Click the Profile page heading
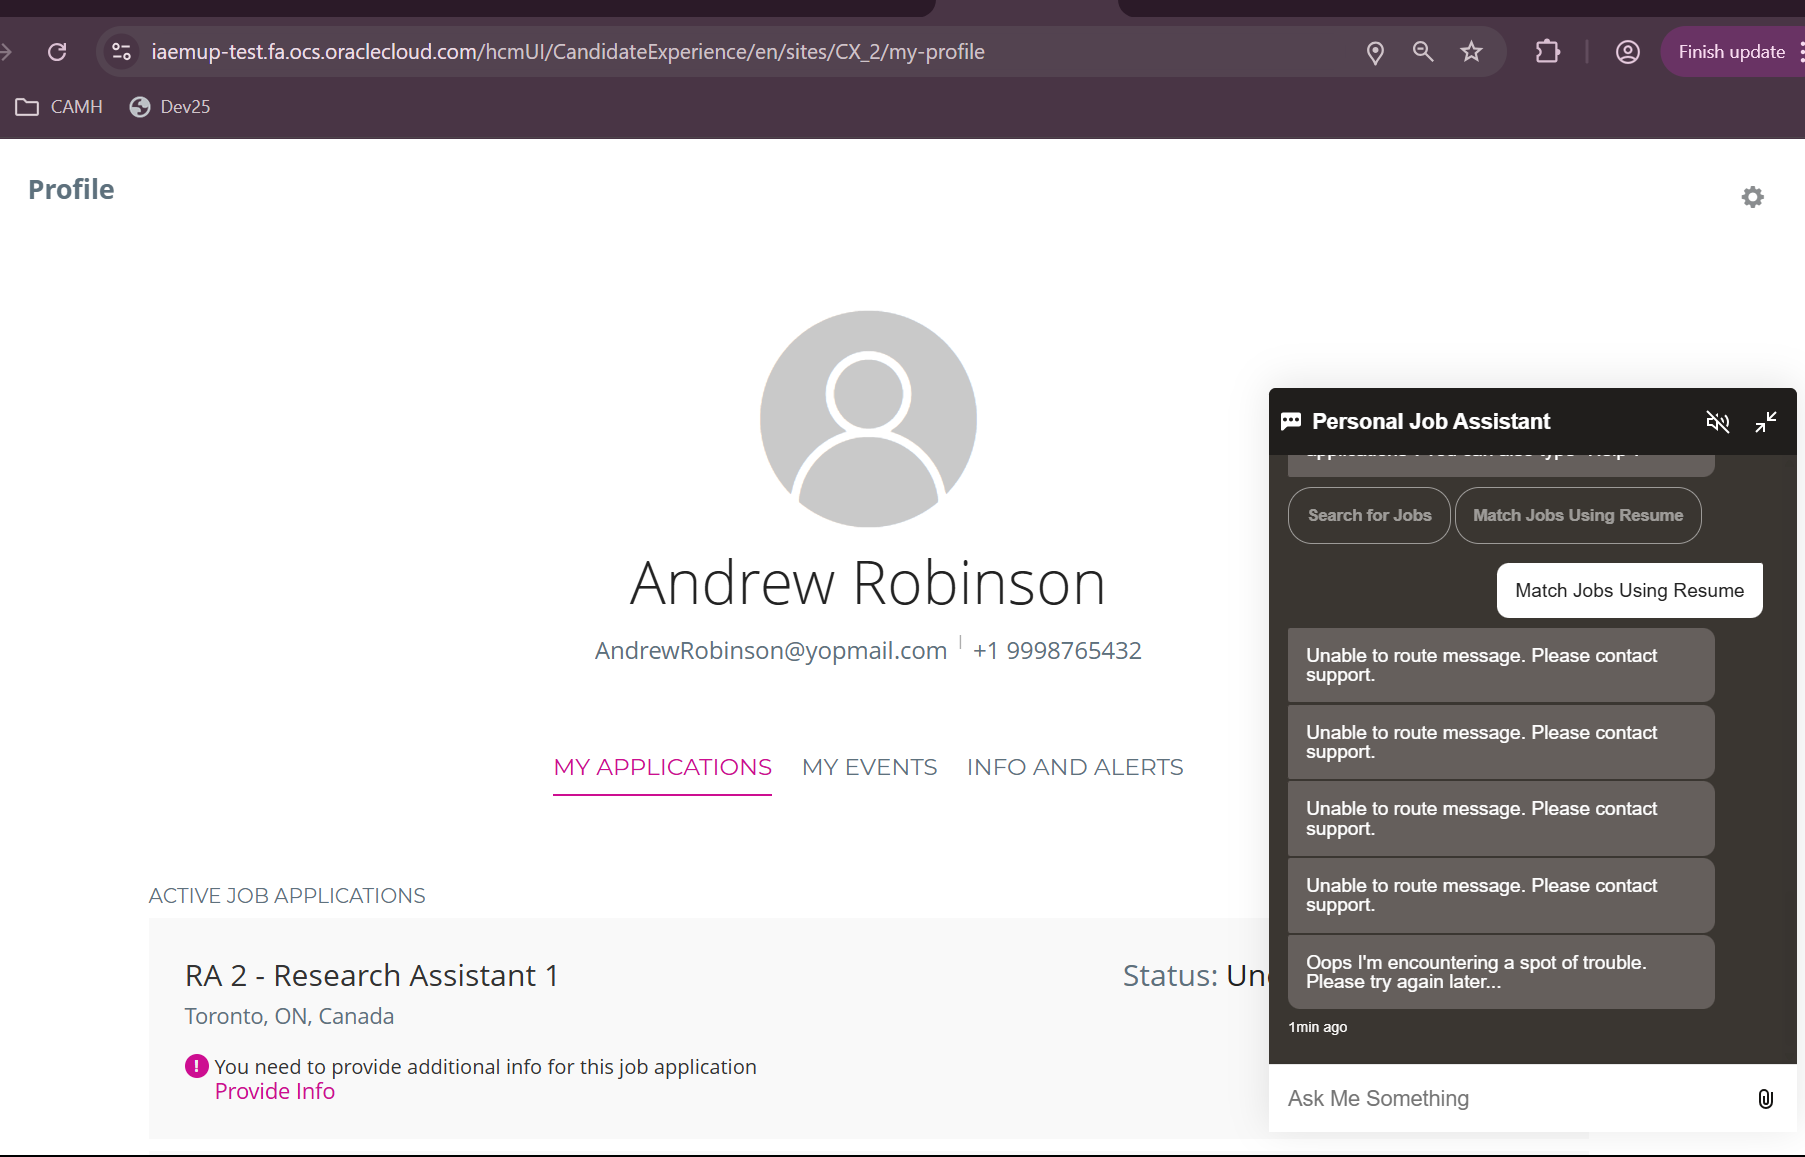The width and height of the screenshot is (1805, 1157). click(x=71, y=190)
